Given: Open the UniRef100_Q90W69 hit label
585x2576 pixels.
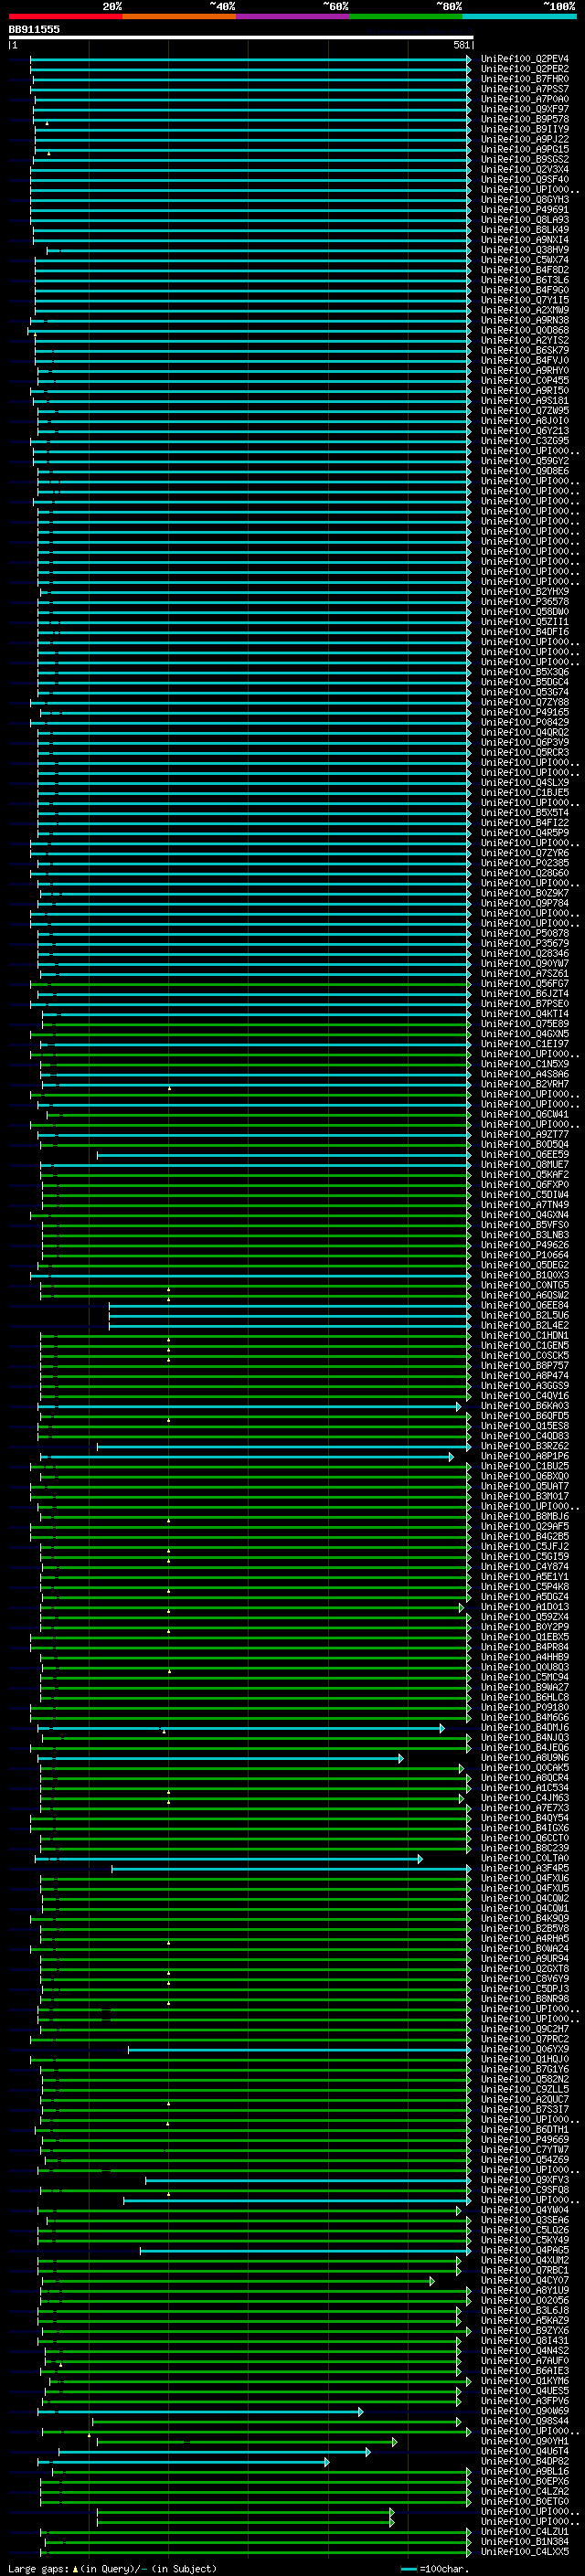Looking at the screenshot, I should (x=524, y=2412).
